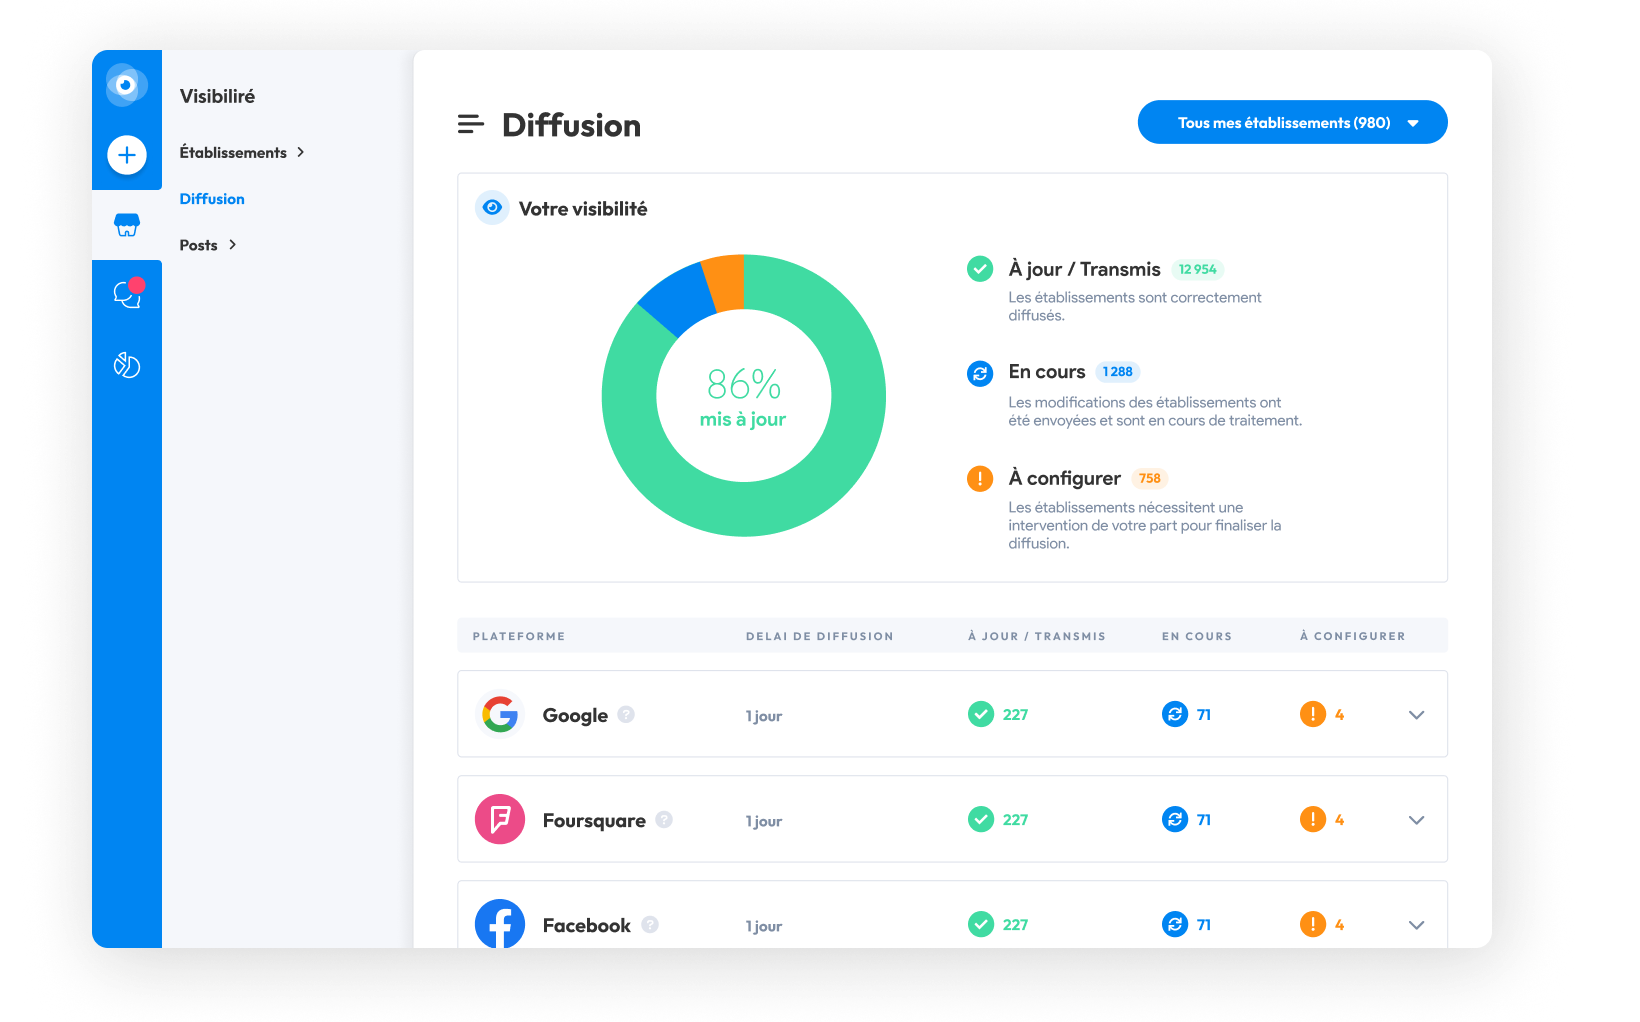Click the Google logo in the platform list
Image resolution: width=1640 pixels, height=1022 pixels.
pyautogui.click(x=500, y=714)
